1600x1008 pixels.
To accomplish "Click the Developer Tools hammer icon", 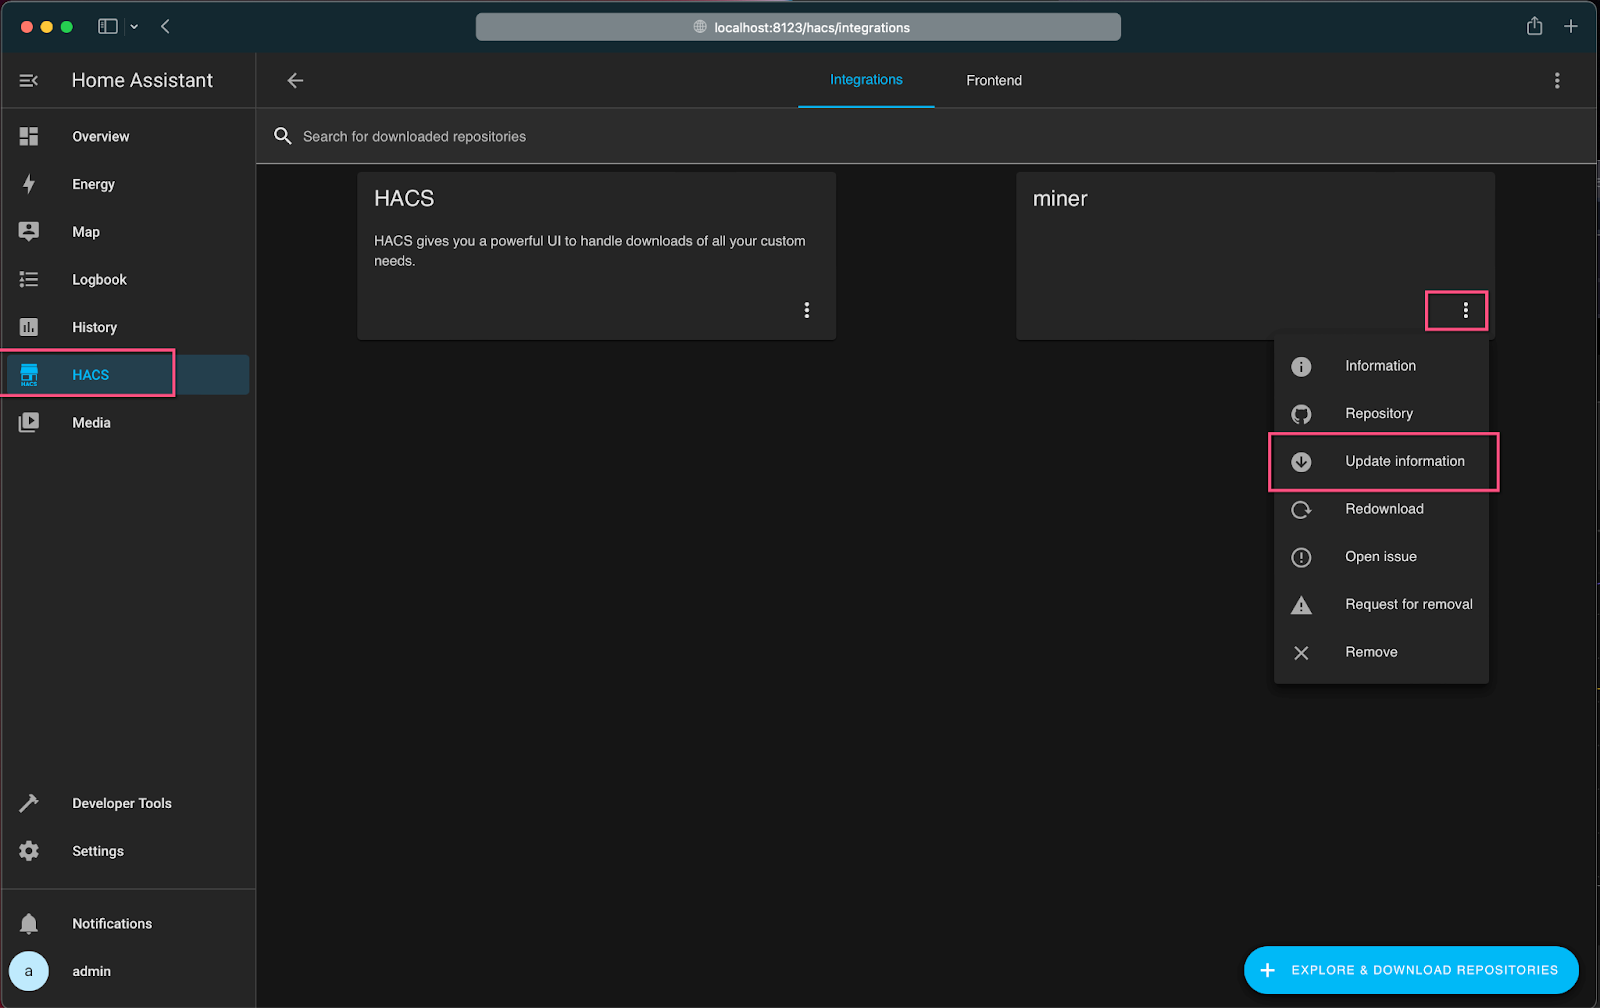I will [x=29, y=803].
